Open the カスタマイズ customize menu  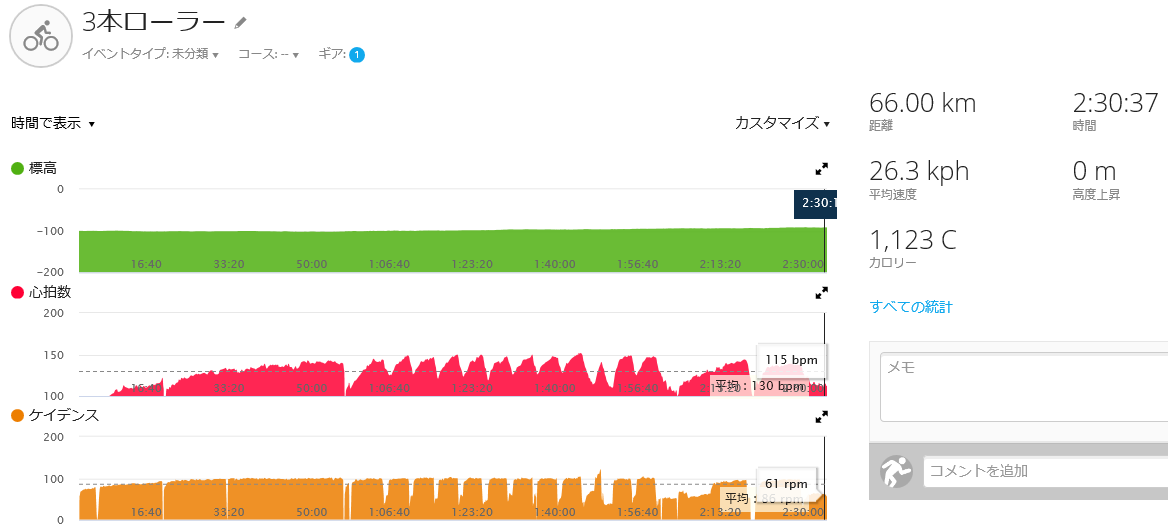pos(782,123)
